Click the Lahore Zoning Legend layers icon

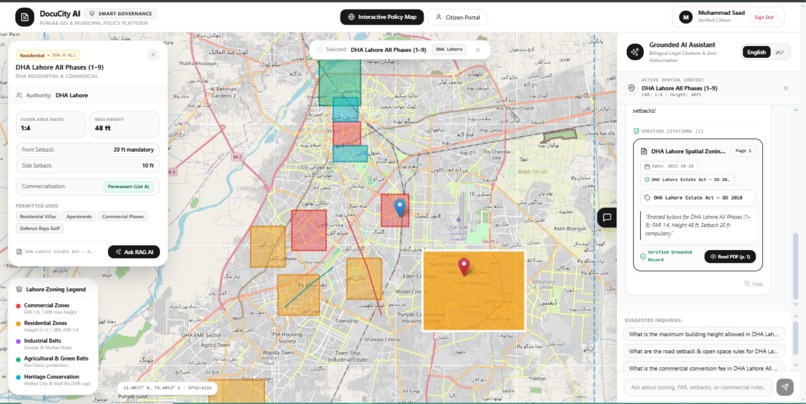click(19, 289)
